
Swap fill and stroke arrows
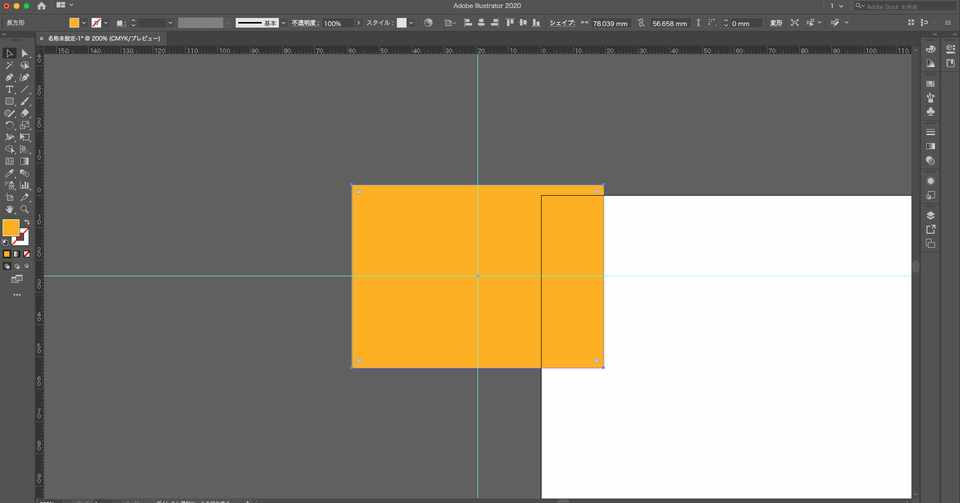click(x=26, y=223)
